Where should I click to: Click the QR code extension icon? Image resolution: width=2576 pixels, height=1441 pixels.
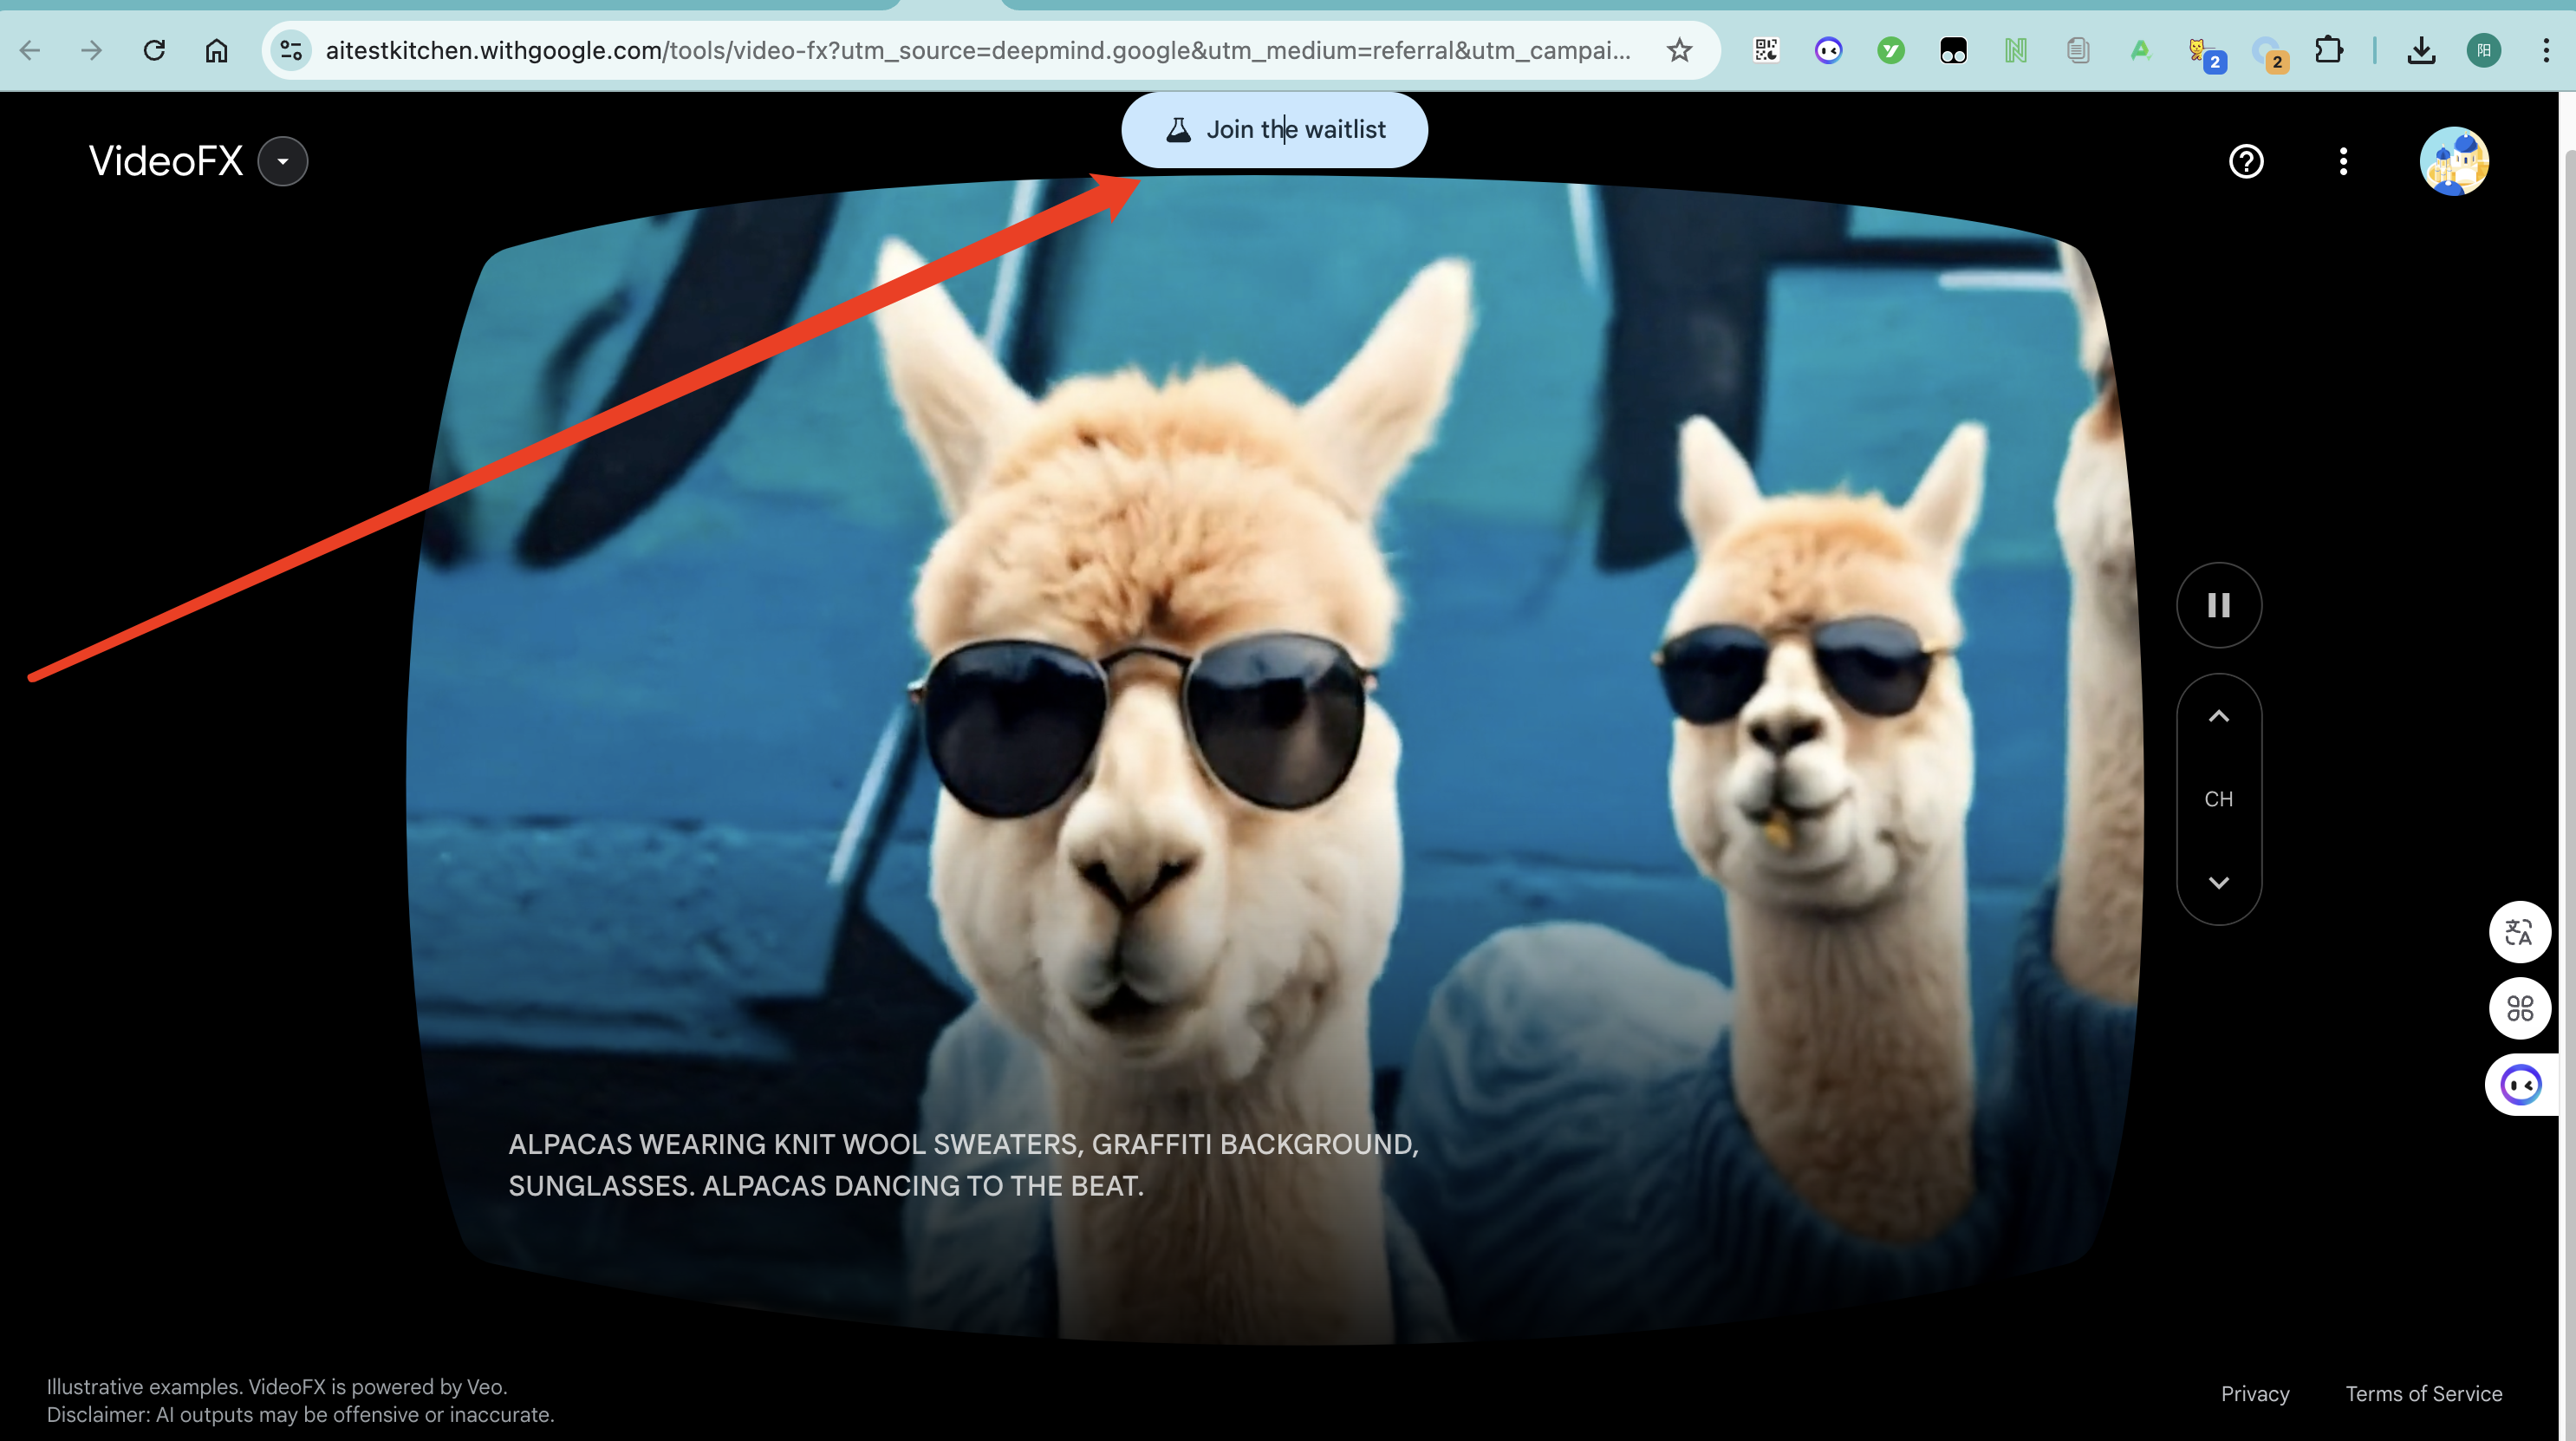pos(1766,50)
